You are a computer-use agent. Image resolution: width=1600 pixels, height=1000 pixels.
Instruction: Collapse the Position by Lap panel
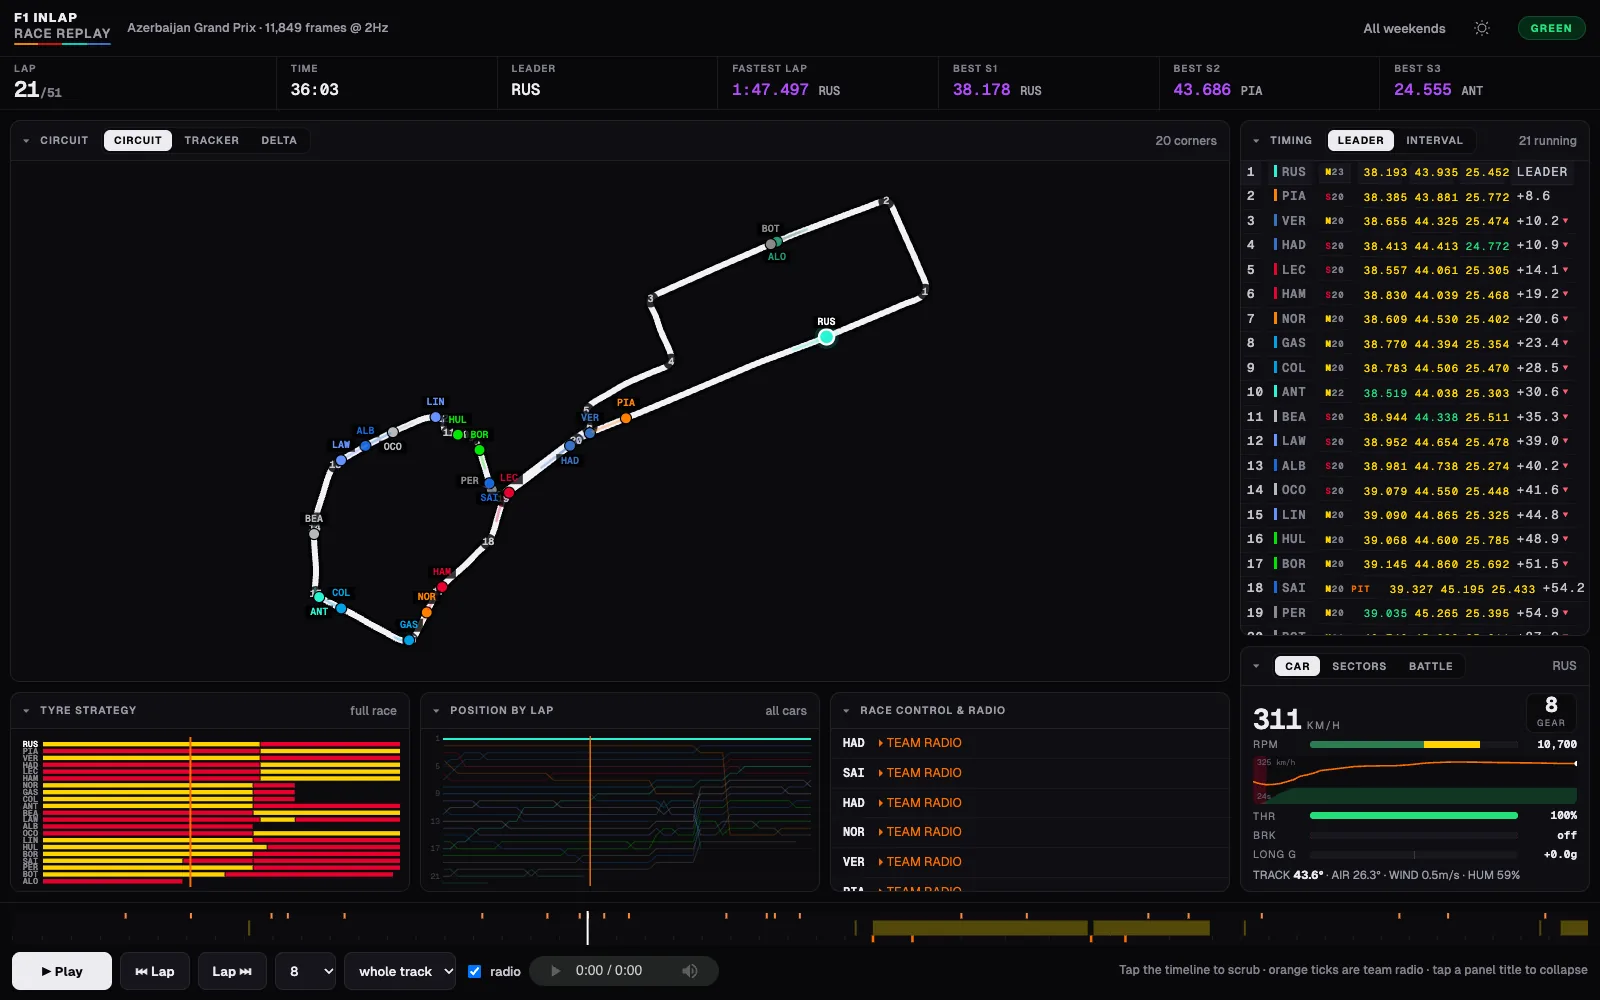[436, 711]
